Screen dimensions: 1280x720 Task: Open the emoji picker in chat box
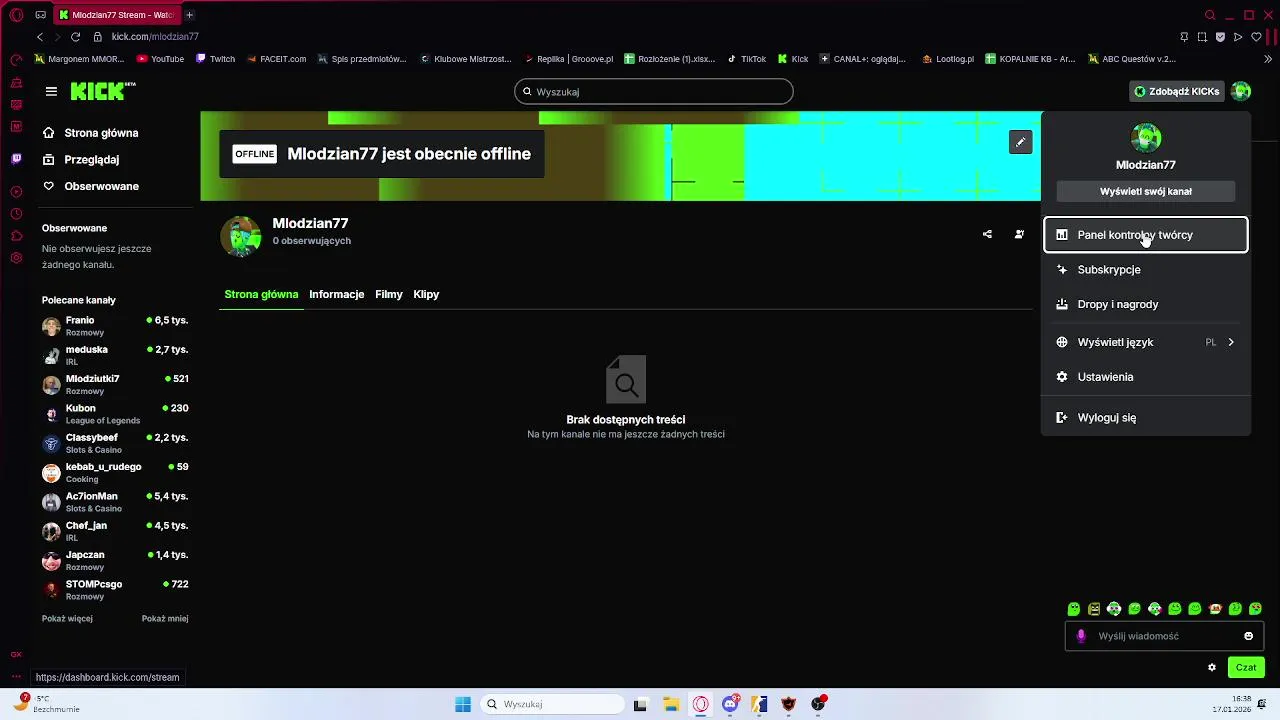(1248, 636)
